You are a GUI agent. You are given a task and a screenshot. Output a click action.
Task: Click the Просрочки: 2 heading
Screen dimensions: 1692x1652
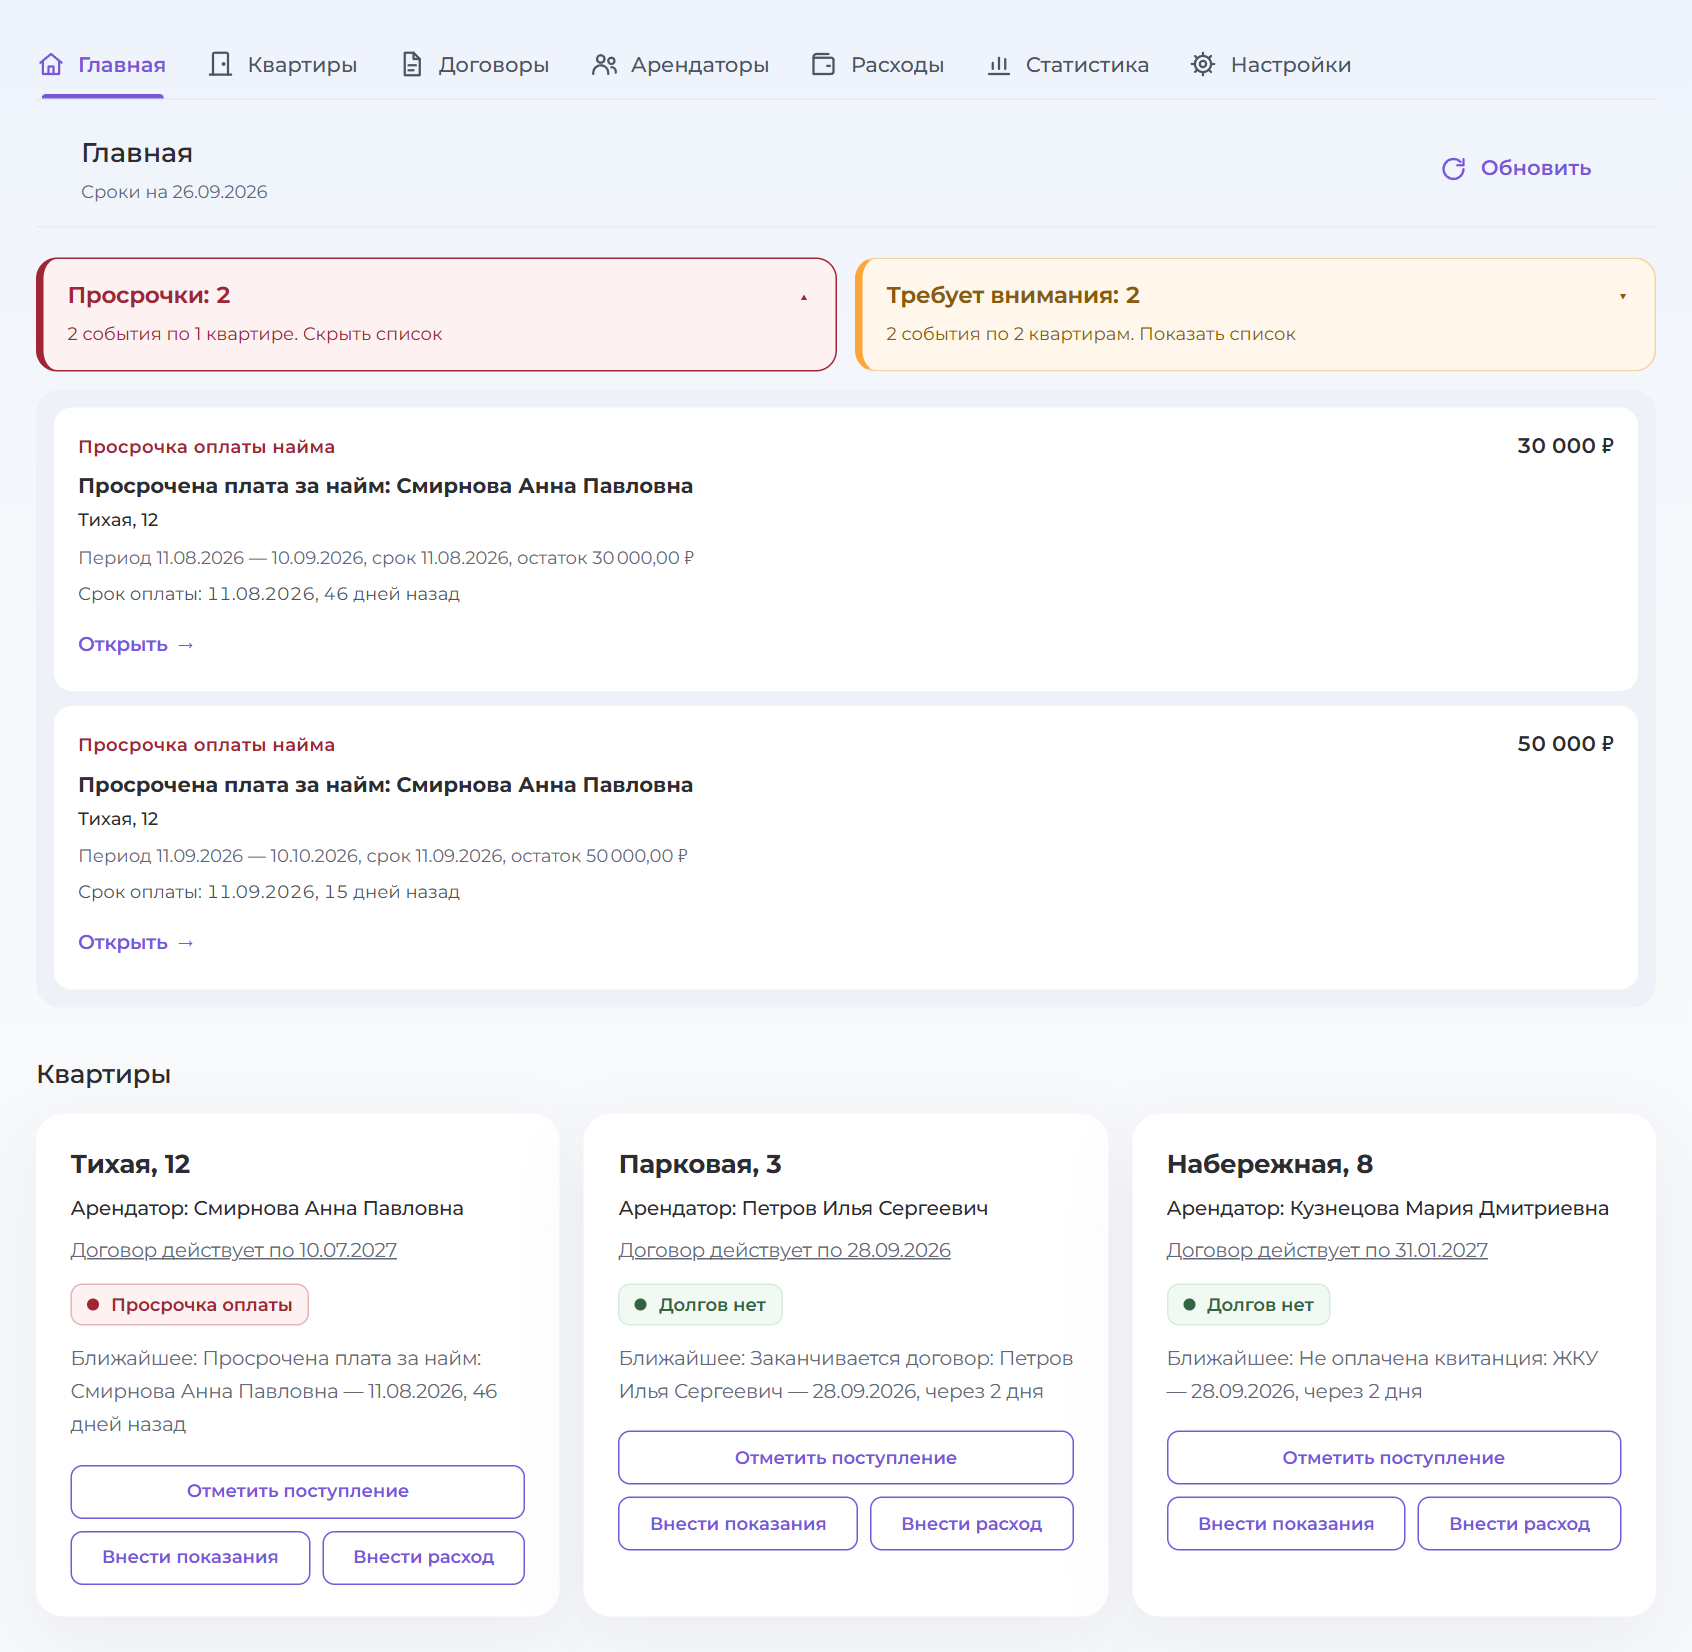pos(149,296)
